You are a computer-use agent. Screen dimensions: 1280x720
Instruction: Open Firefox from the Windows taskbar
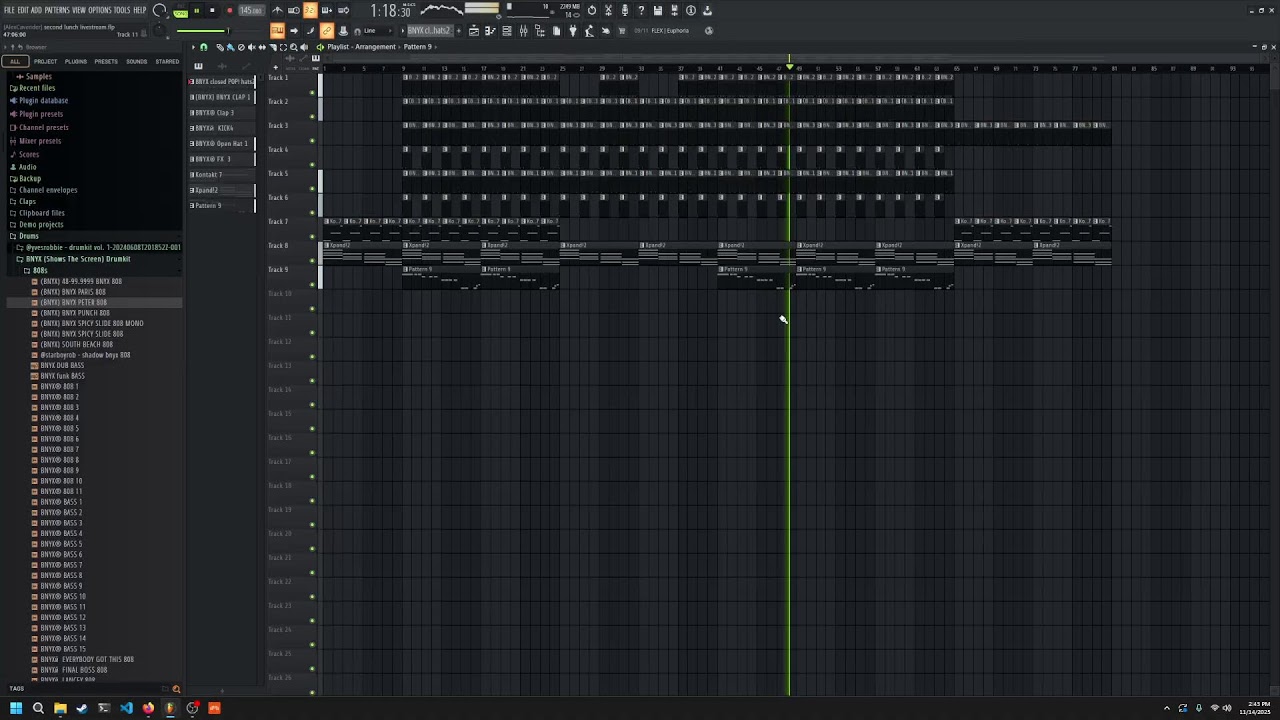click(x=148, y=708)
